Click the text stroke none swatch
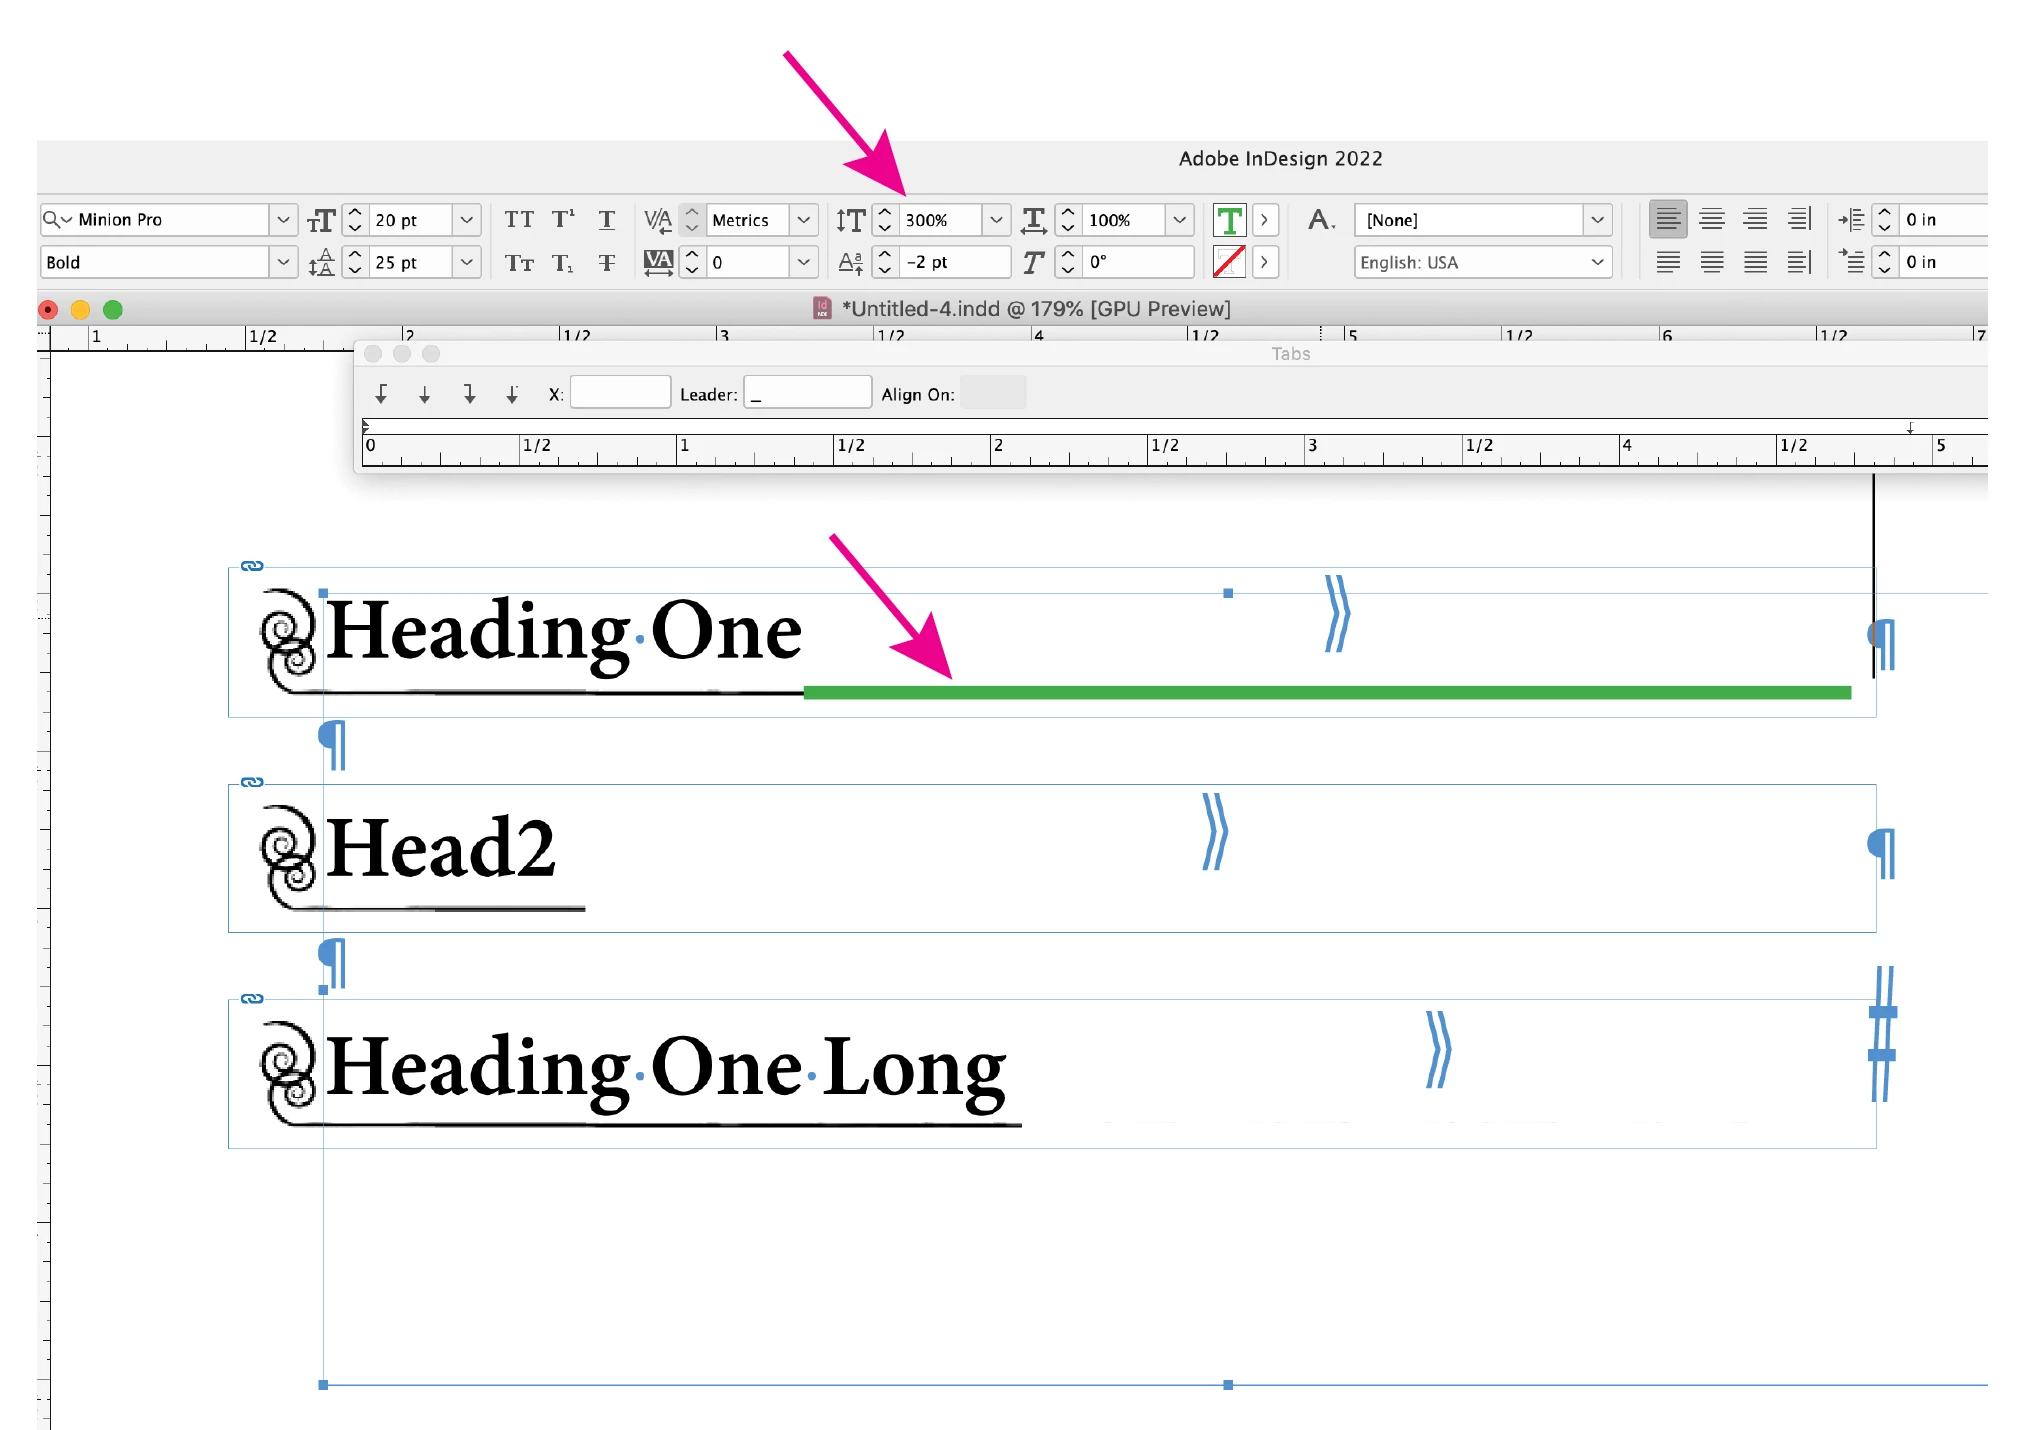This screenshot has height=1430, width=2032. 1229,263
